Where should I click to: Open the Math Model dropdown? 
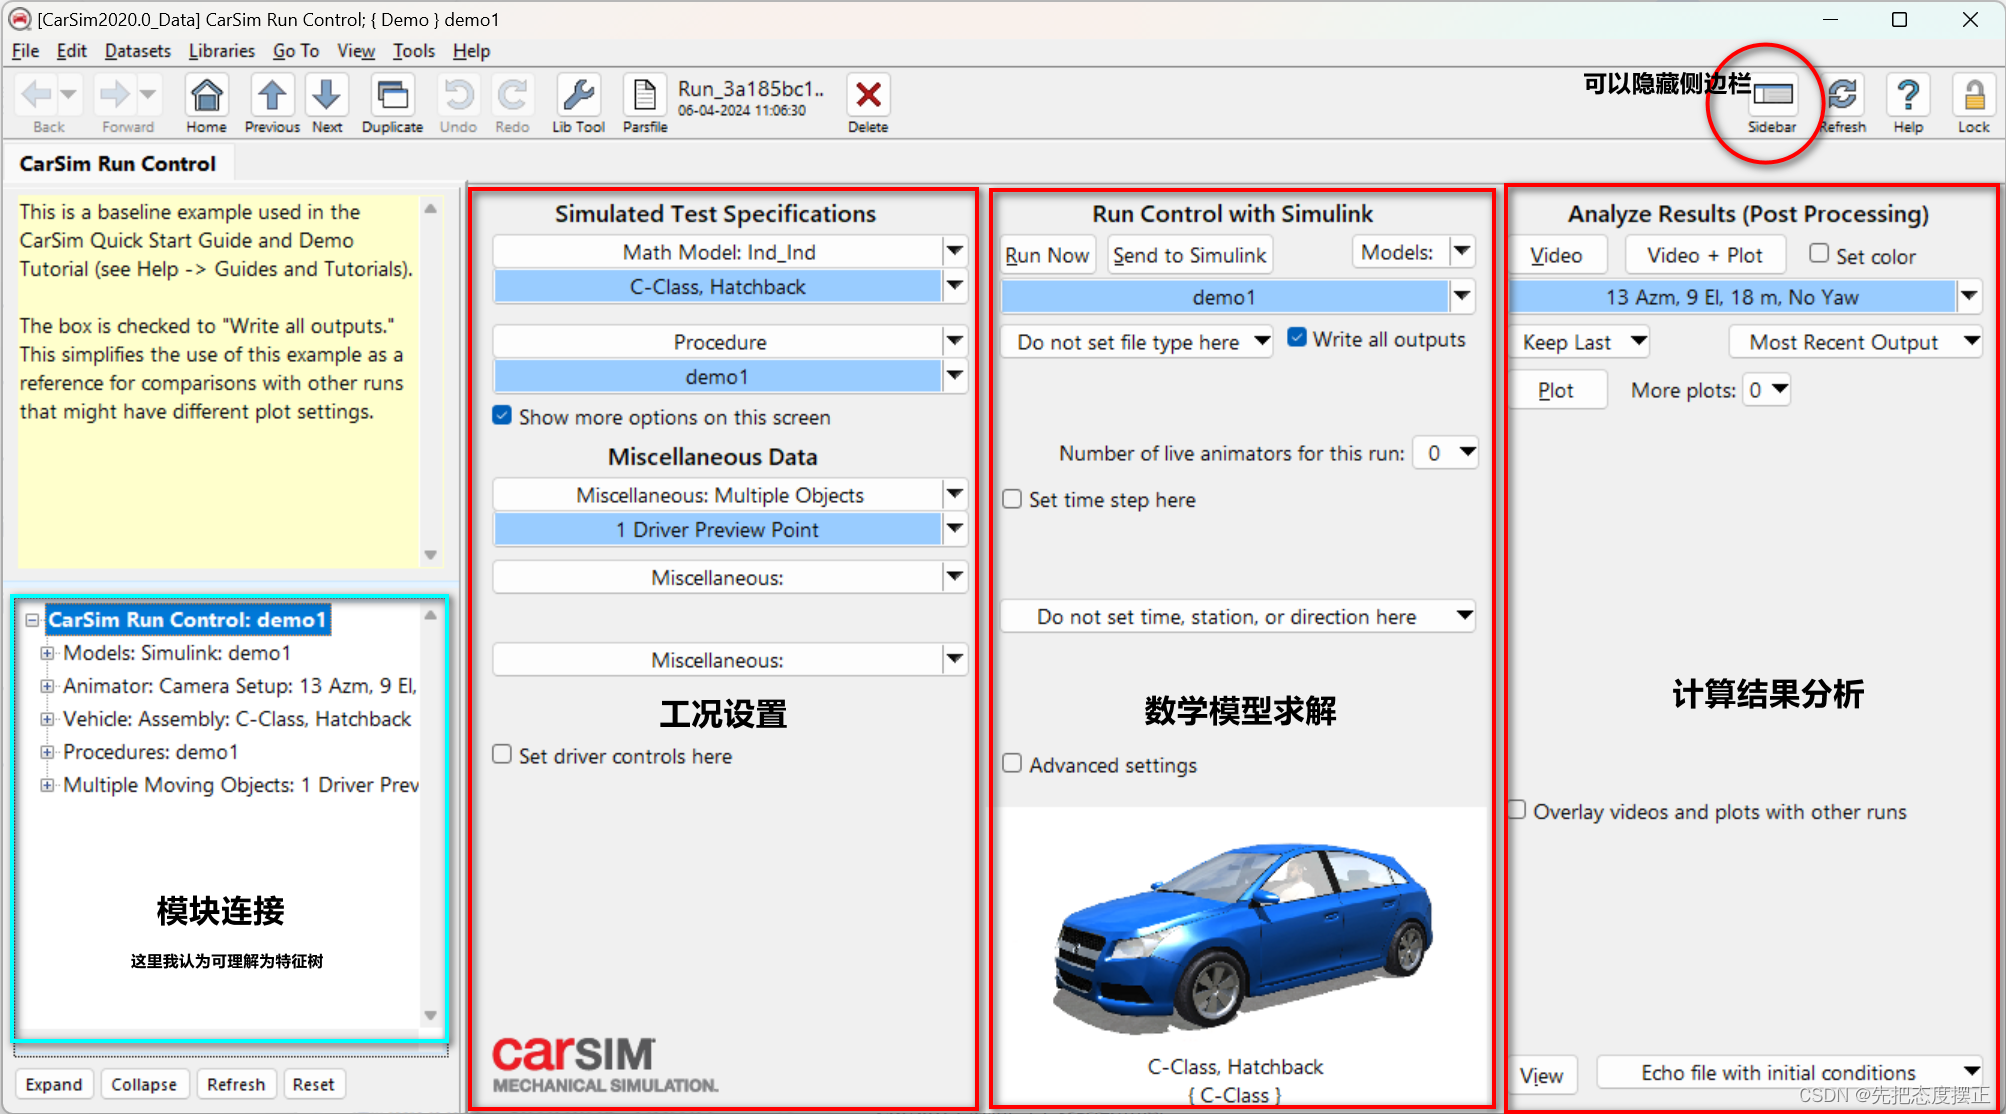[954, 251]
